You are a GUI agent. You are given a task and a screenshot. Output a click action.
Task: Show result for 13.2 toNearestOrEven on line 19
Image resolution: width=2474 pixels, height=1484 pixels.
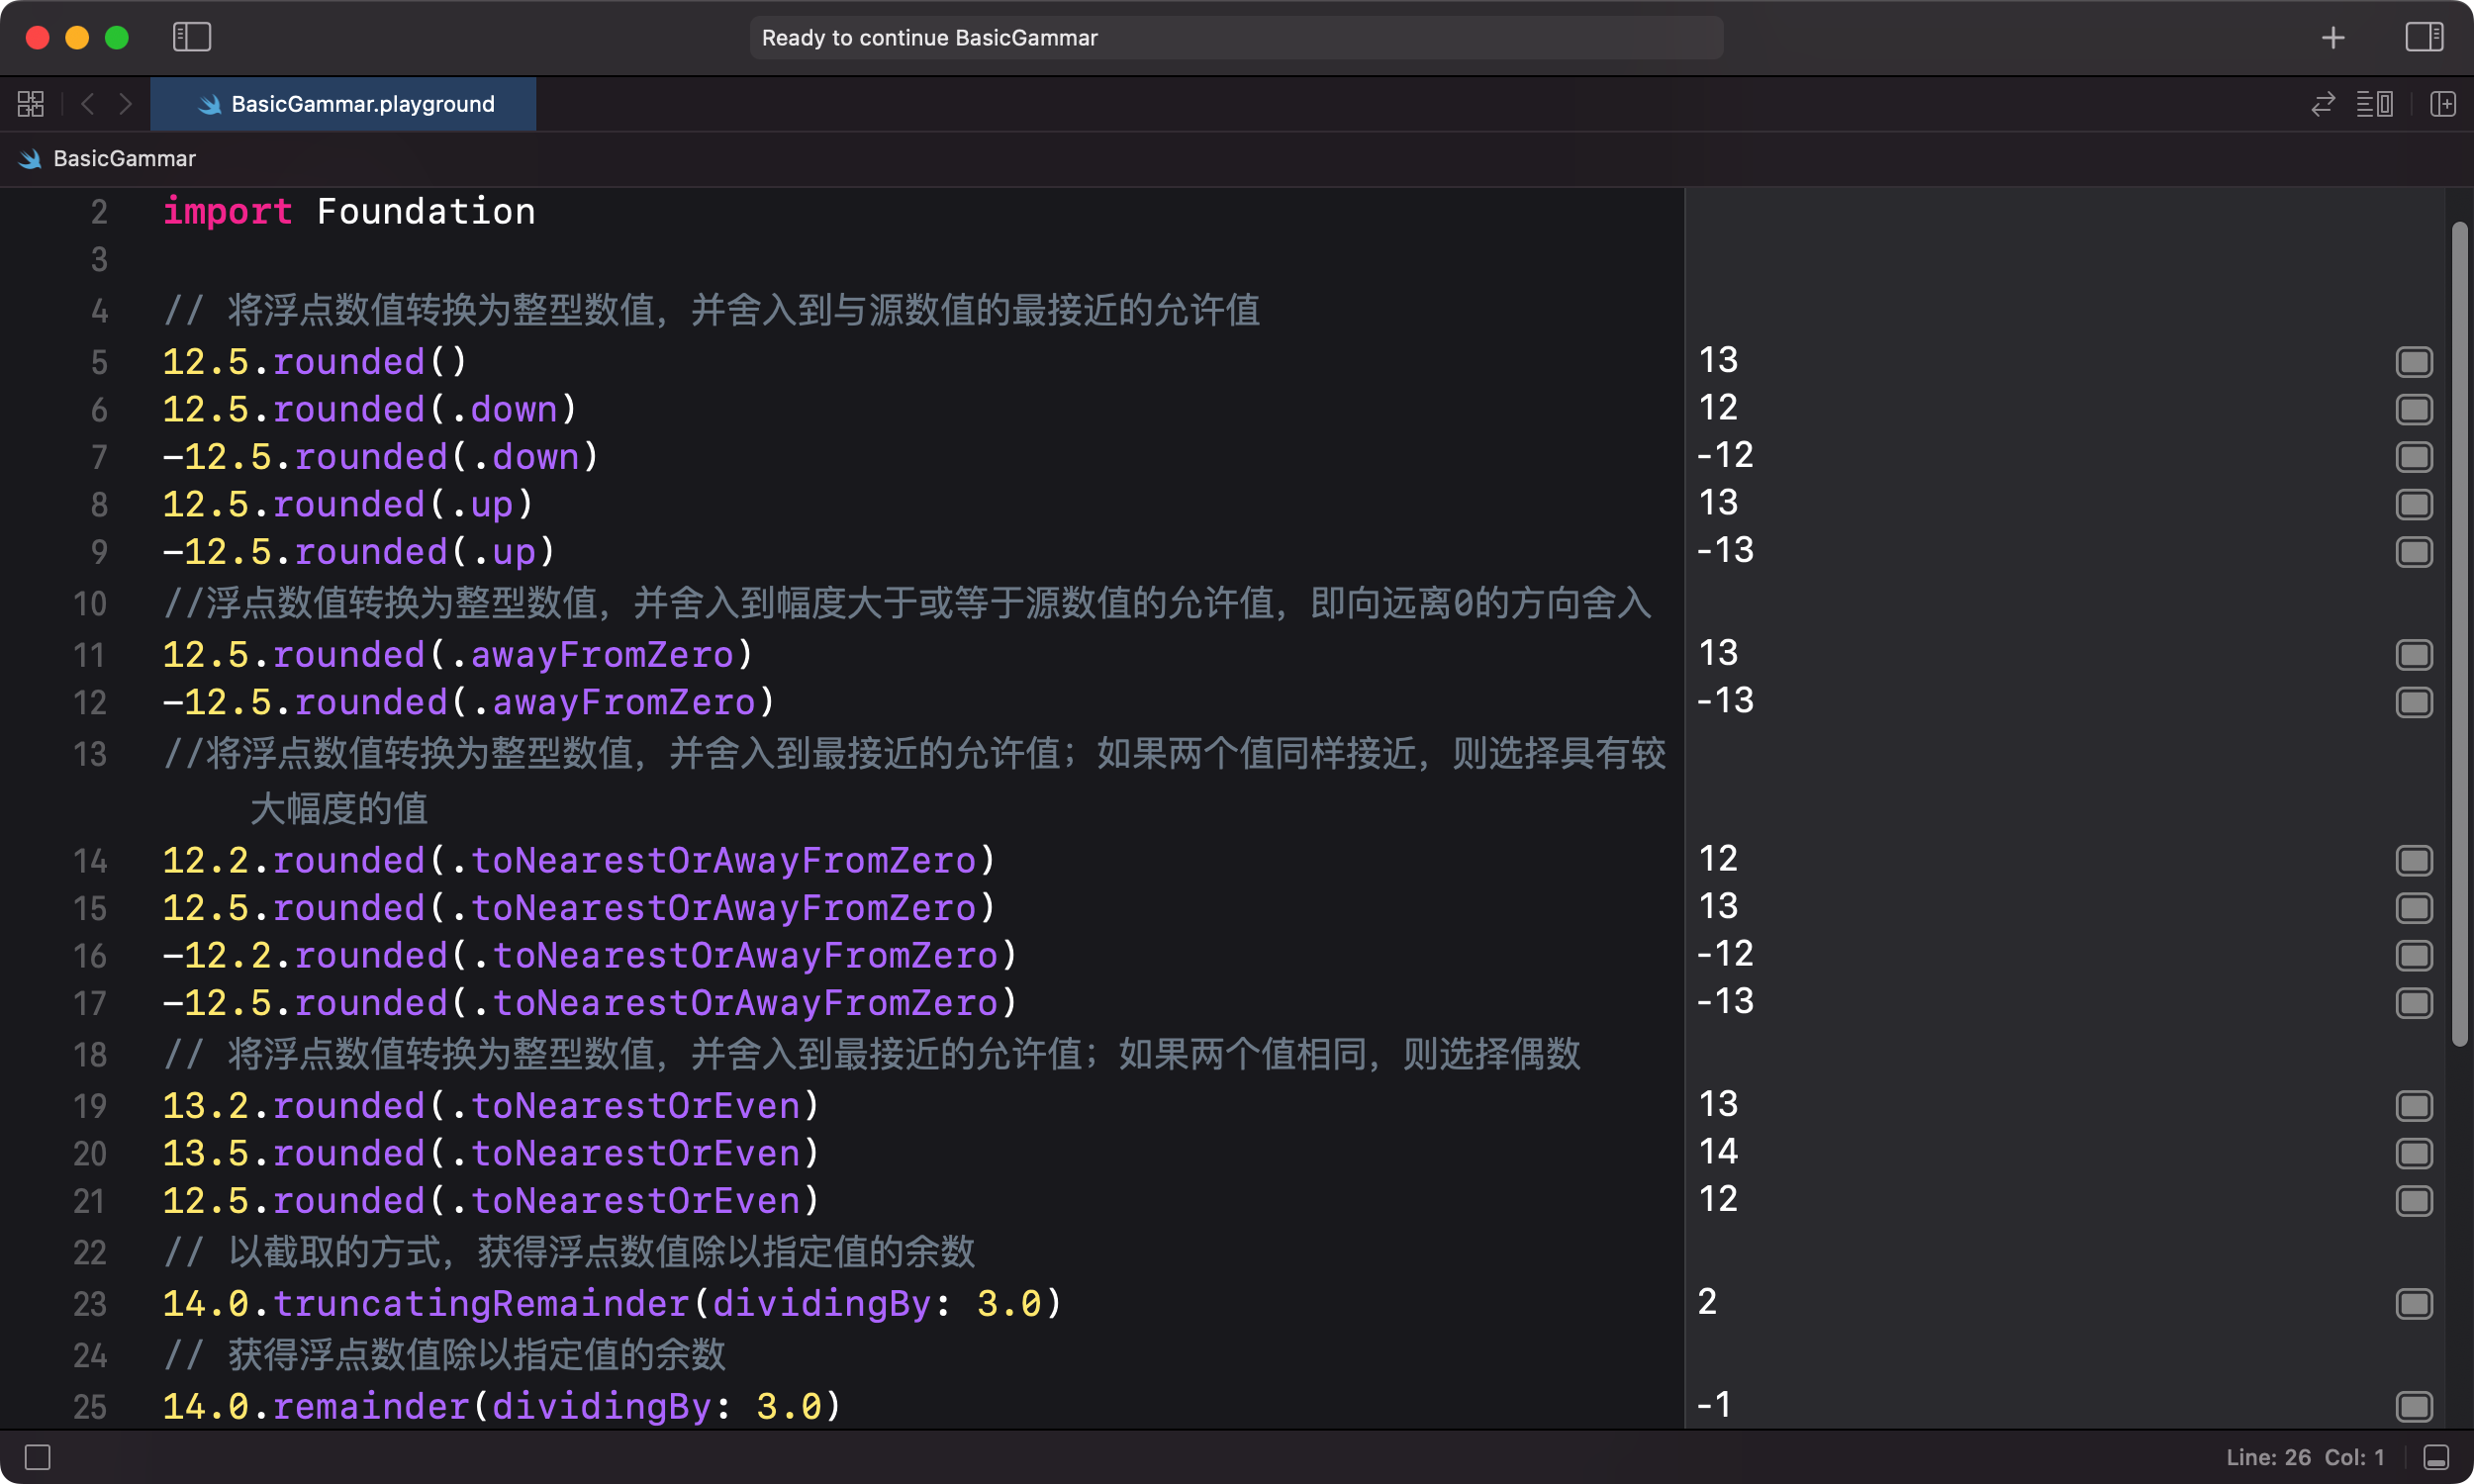click(x=2414, y=1106)
